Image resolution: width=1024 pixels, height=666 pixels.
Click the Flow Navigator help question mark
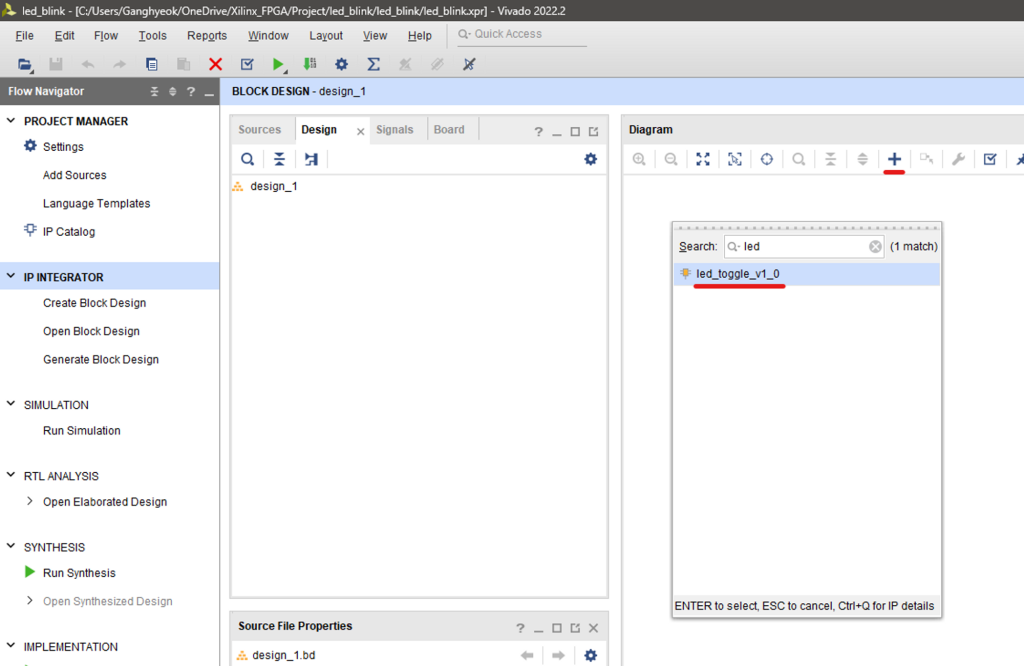tap(191, 91)
